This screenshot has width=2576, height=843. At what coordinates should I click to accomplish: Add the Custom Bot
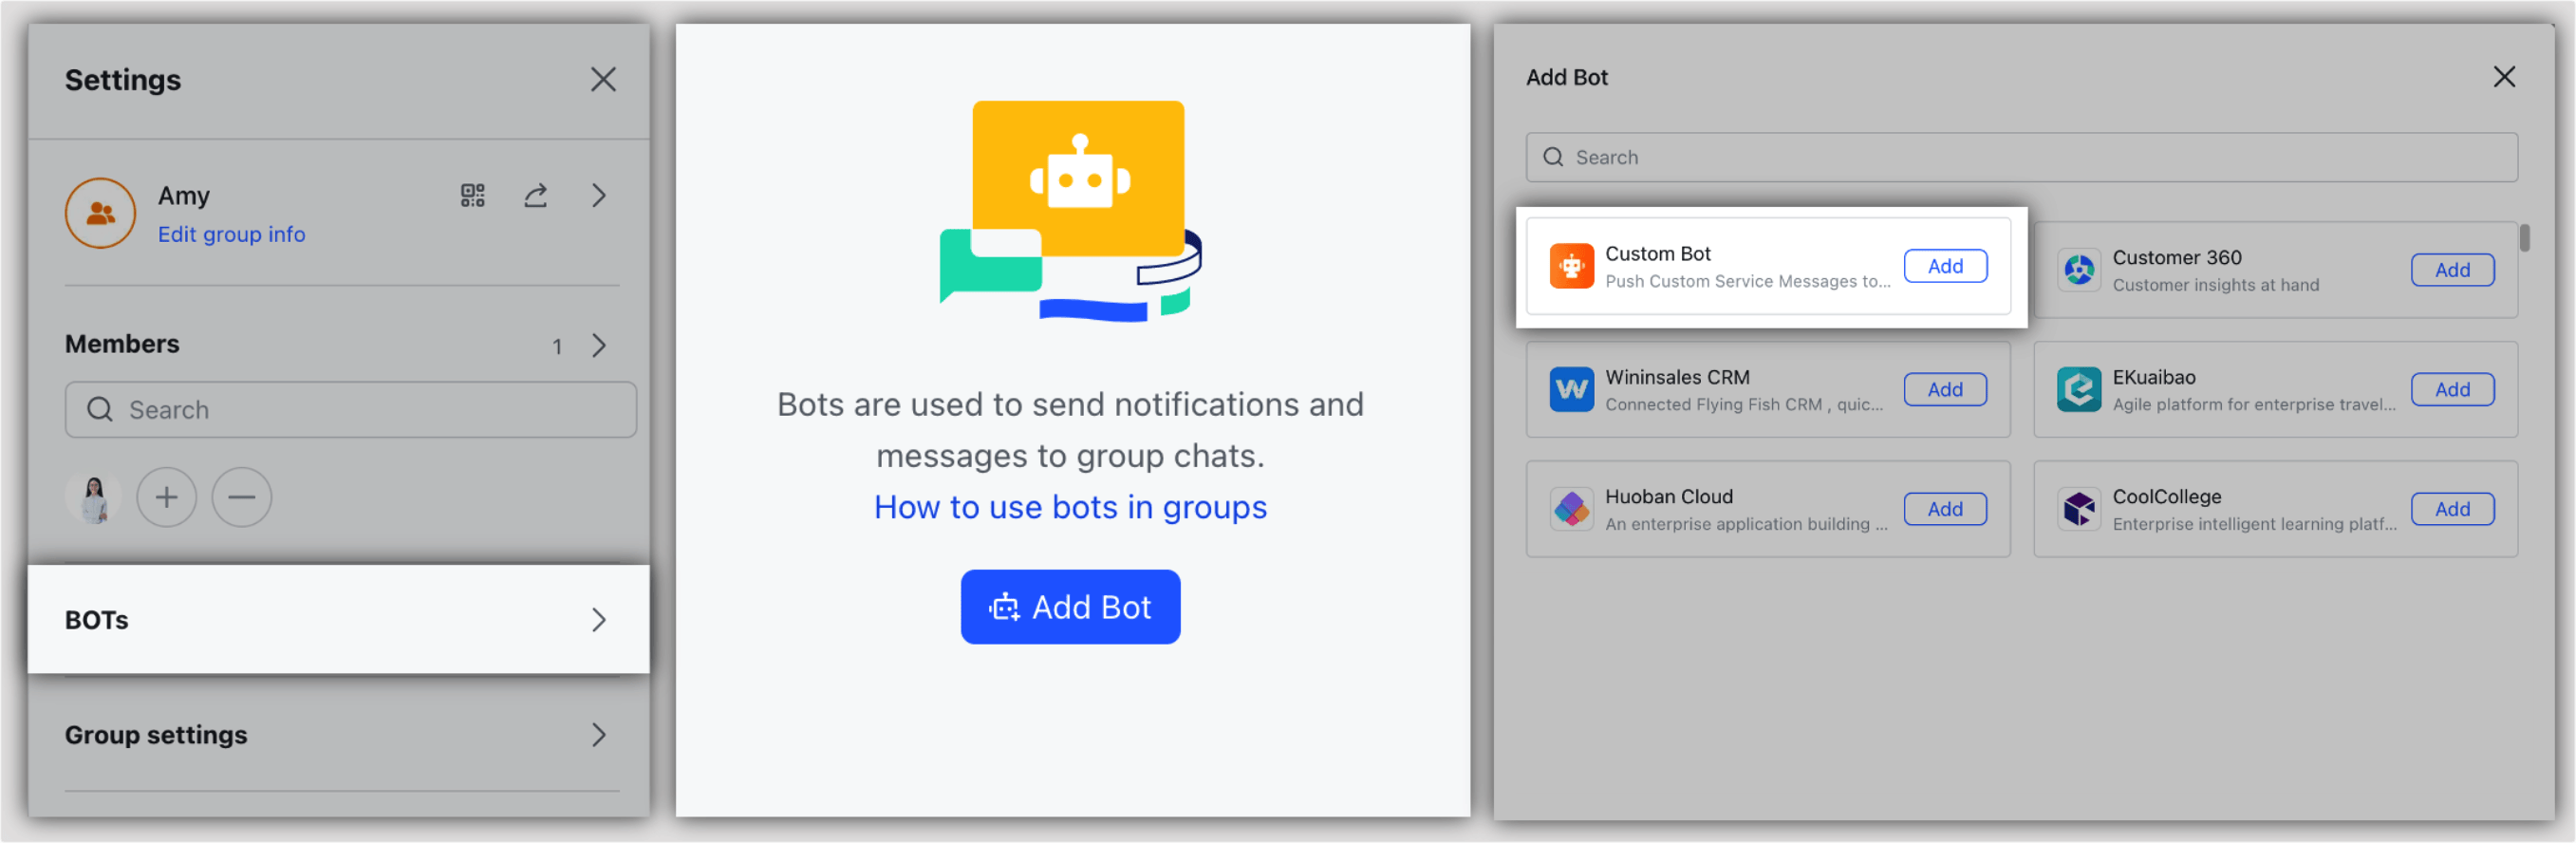tap(1944, 266)
